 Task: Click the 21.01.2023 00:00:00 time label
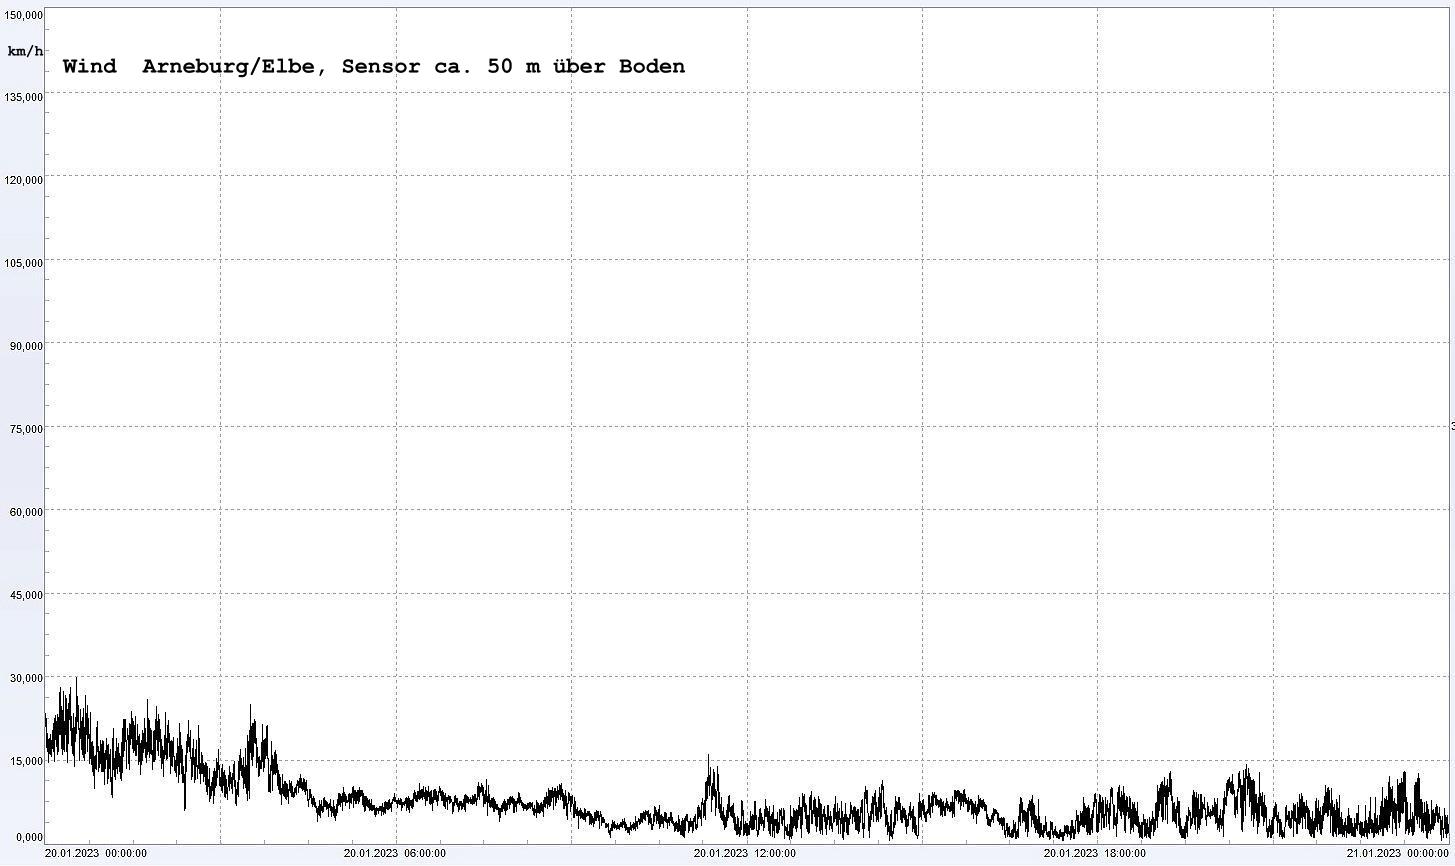coord(1396,853)
